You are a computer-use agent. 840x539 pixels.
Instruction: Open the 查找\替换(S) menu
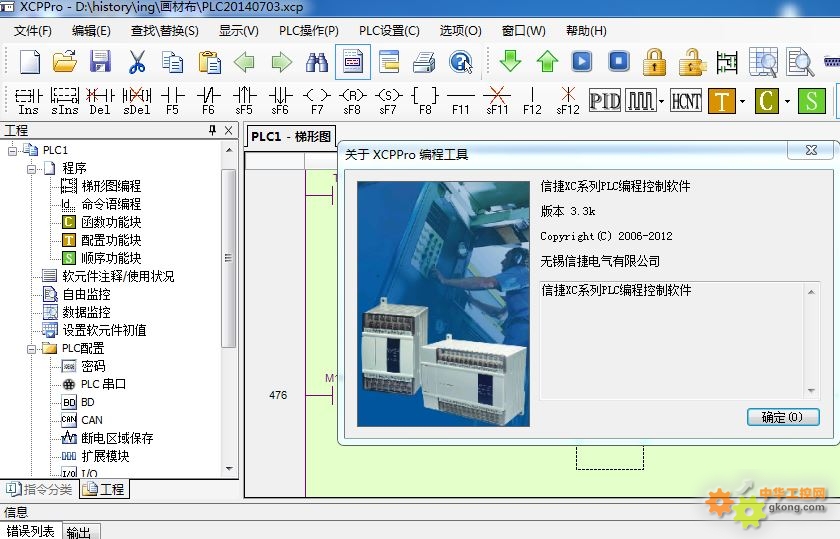tap(164, 31)
